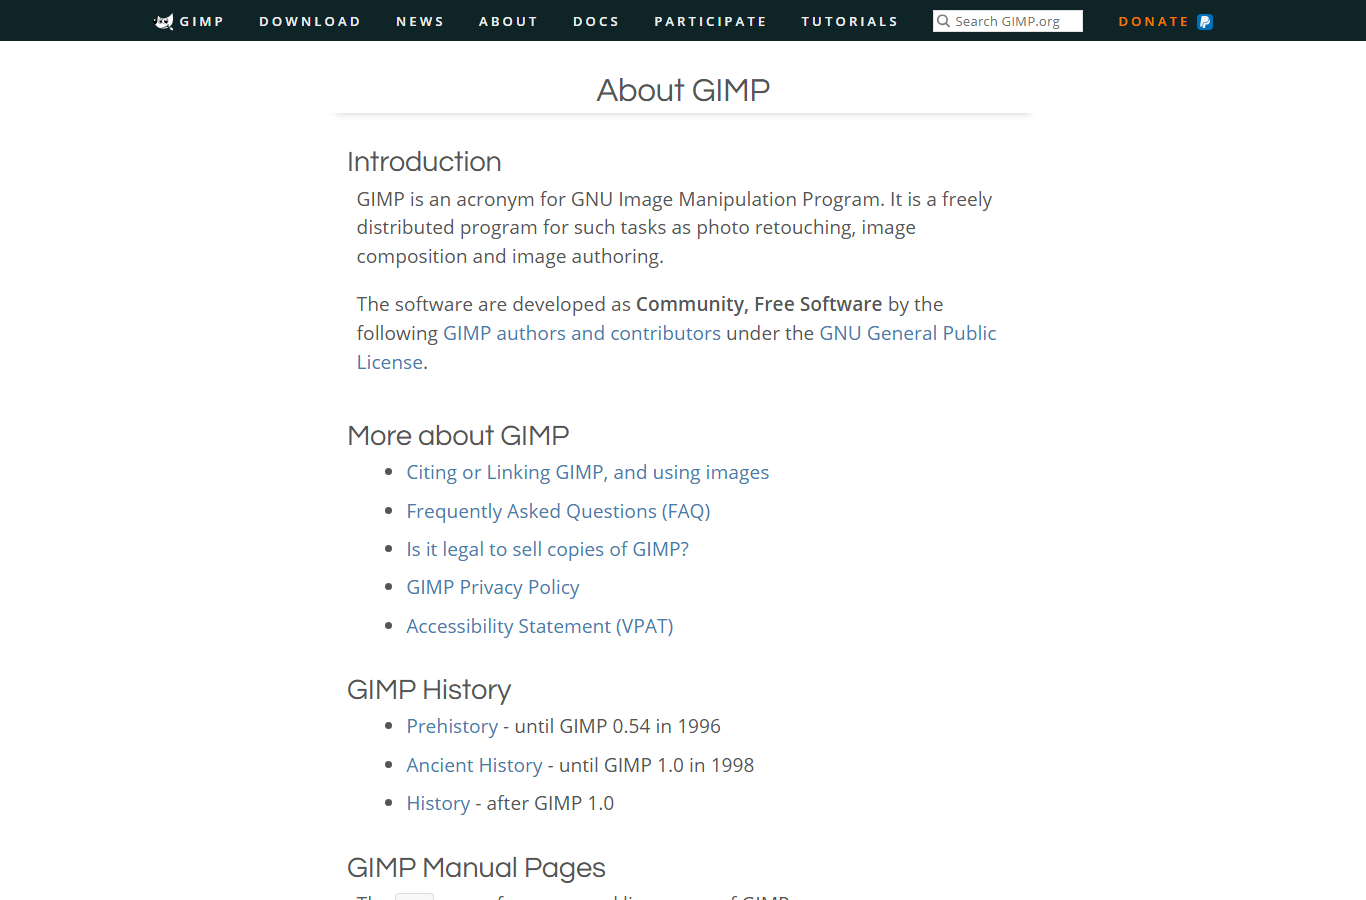Focus the Search GIMP.org input field

(x=1008, y=21)
